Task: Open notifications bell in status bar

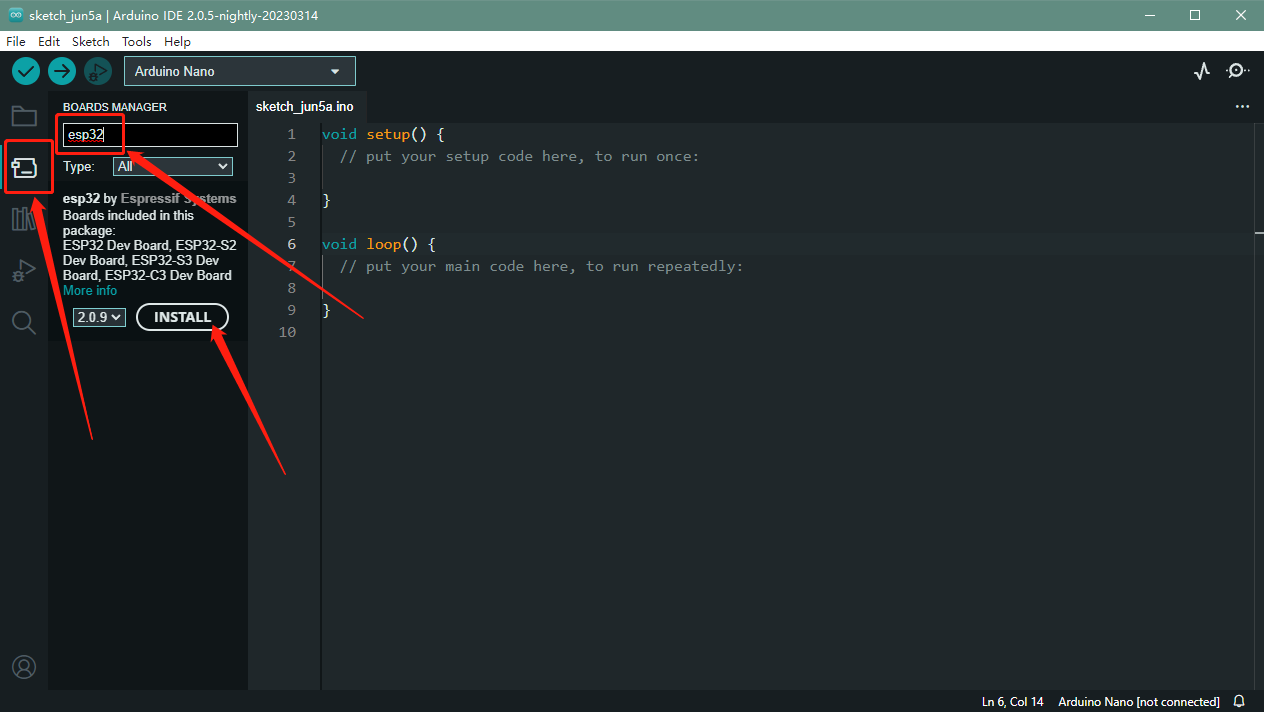Action: point(1239,701)
